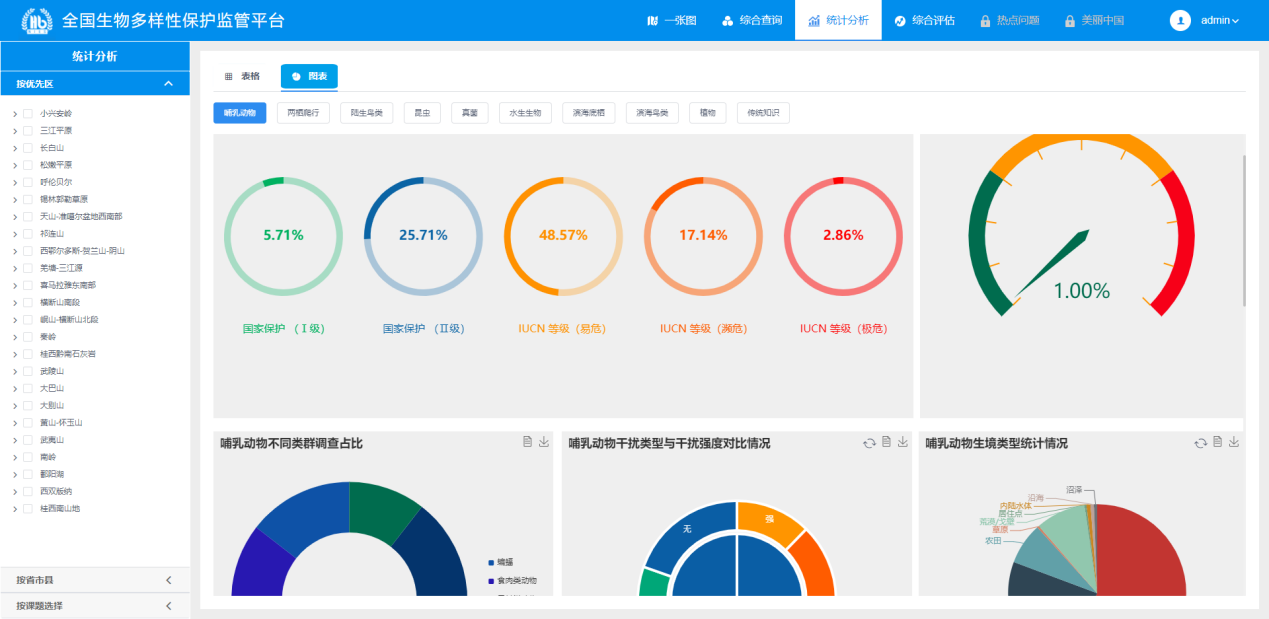1269x619 pixels.
Task: Select the 武陵山 checkbox
Action: (28, 371)
